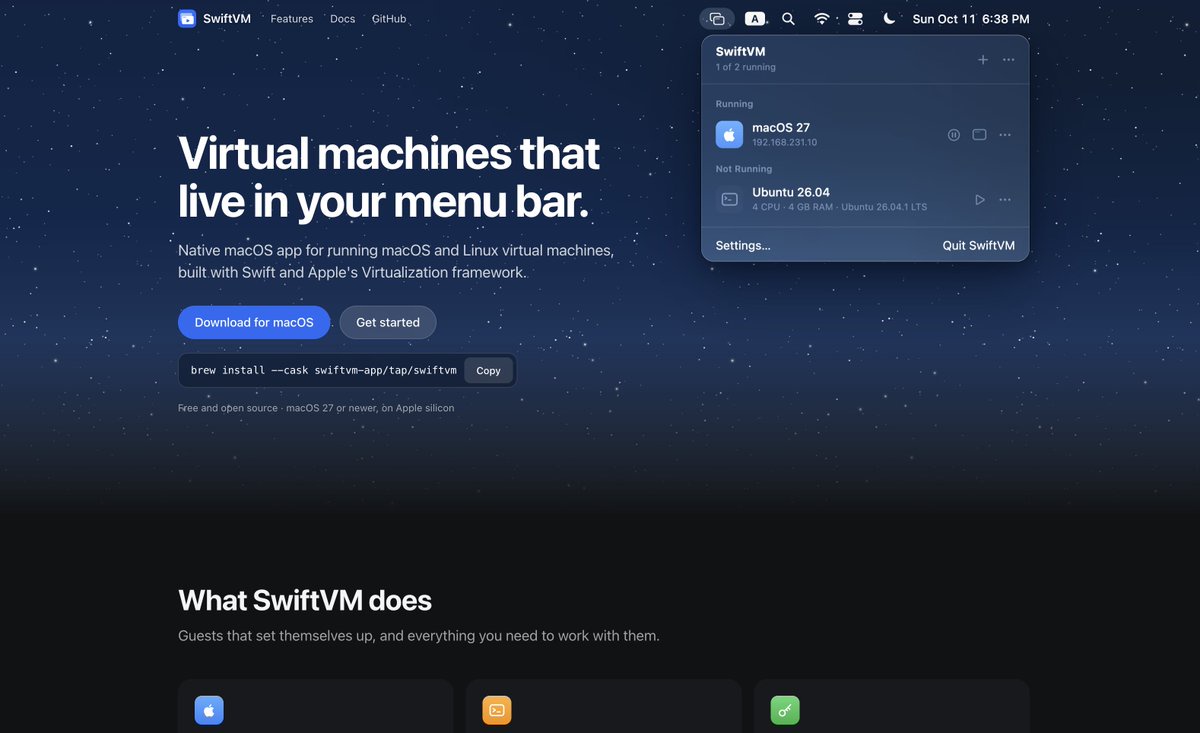The height and width of the screenshot is (733, 1200).
Task: Click the Wi-Fi status icon
Action: tap(821, 19)
